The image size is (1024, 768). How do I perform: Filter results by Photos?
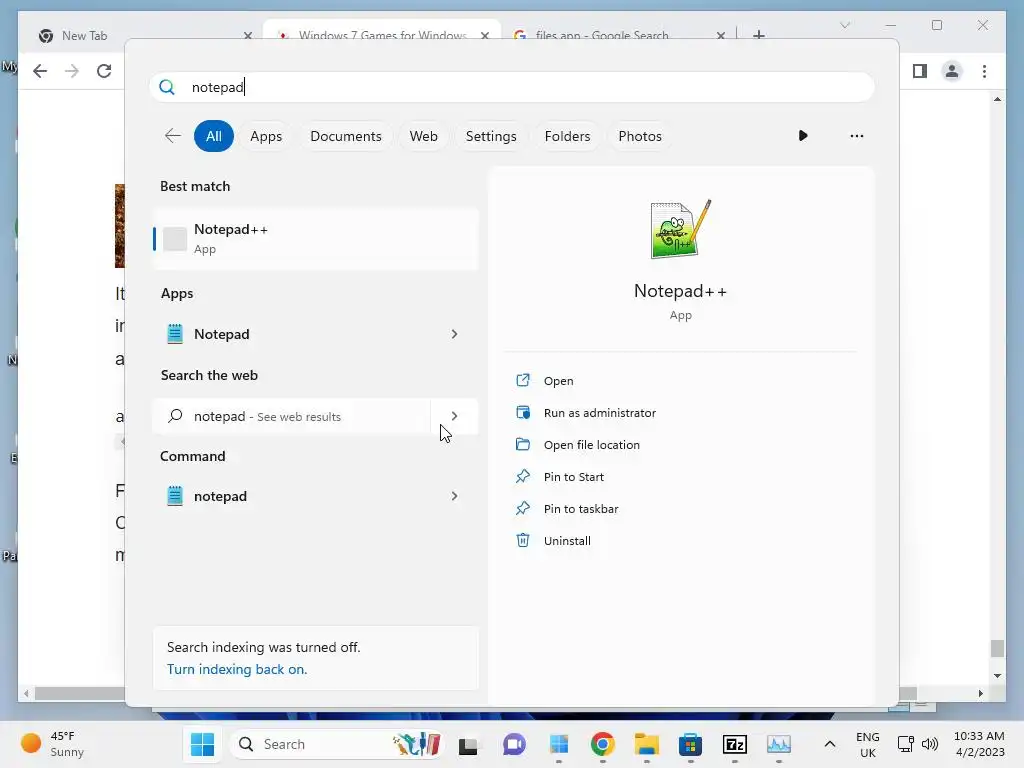tap(639, 136)
